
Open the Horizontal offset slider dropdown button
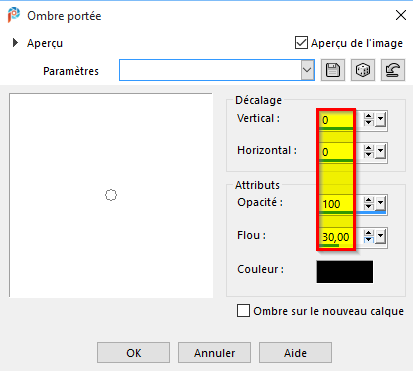[380, 152]
